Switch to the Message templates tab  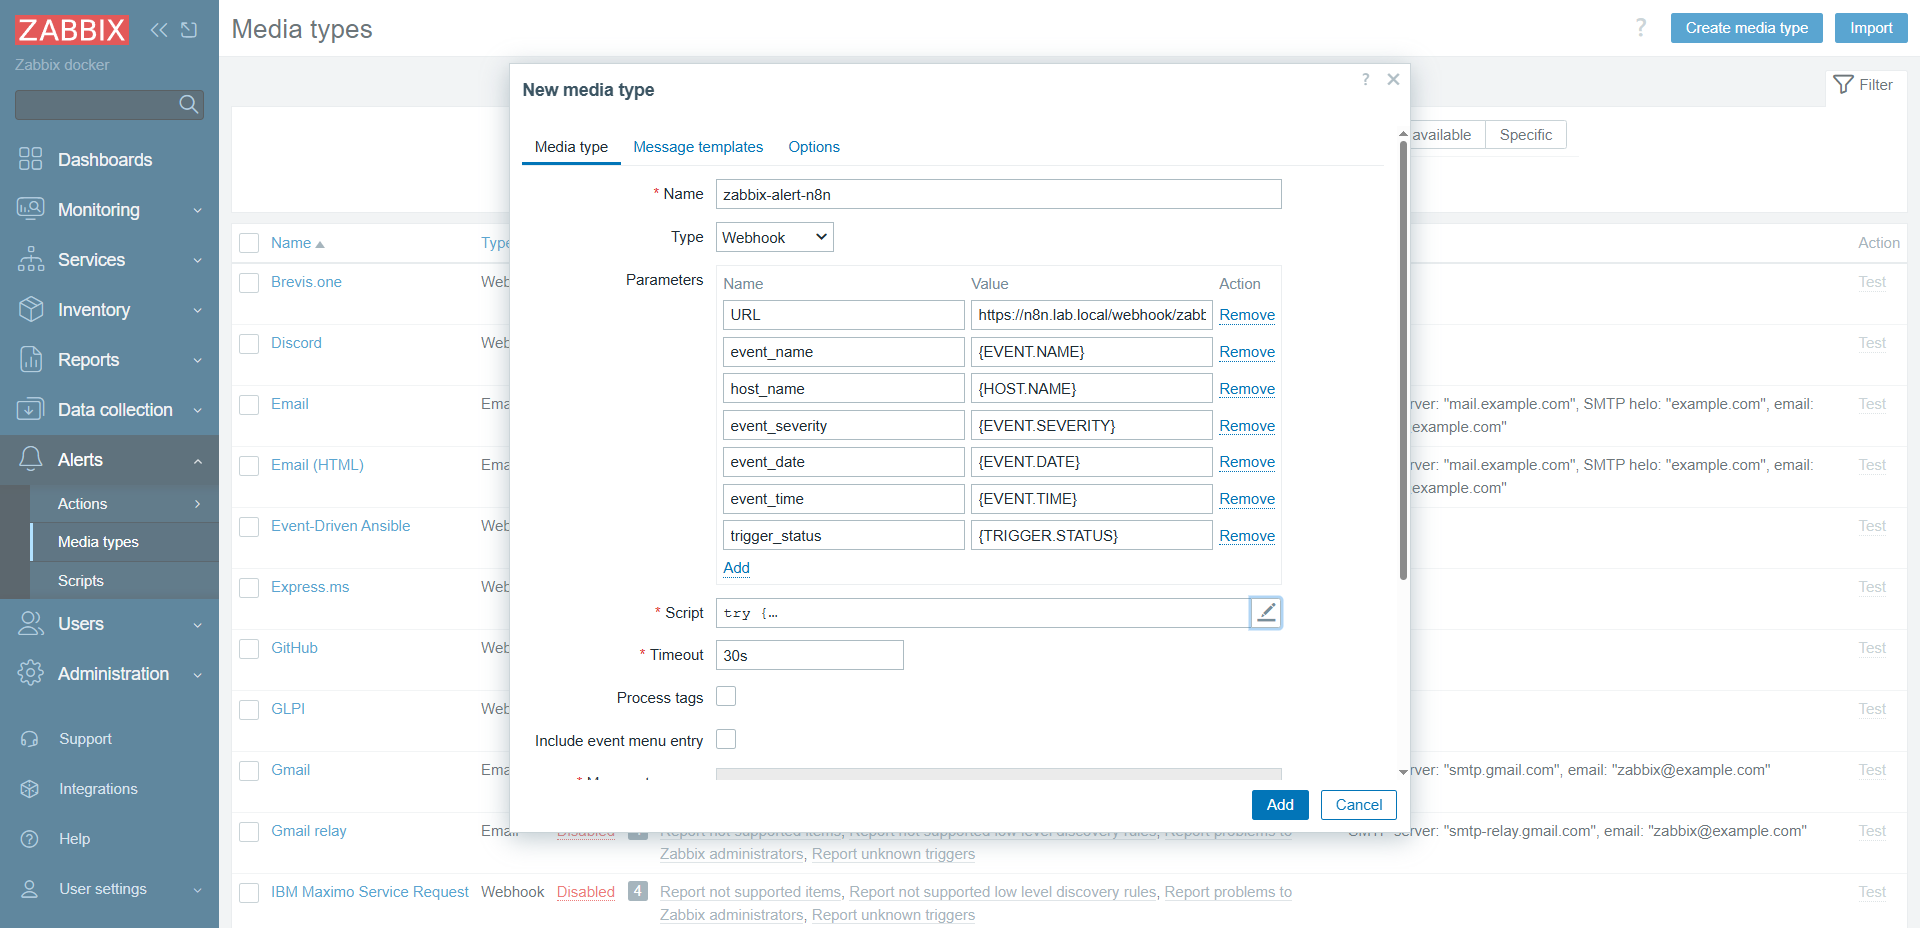tap(698, 147)
